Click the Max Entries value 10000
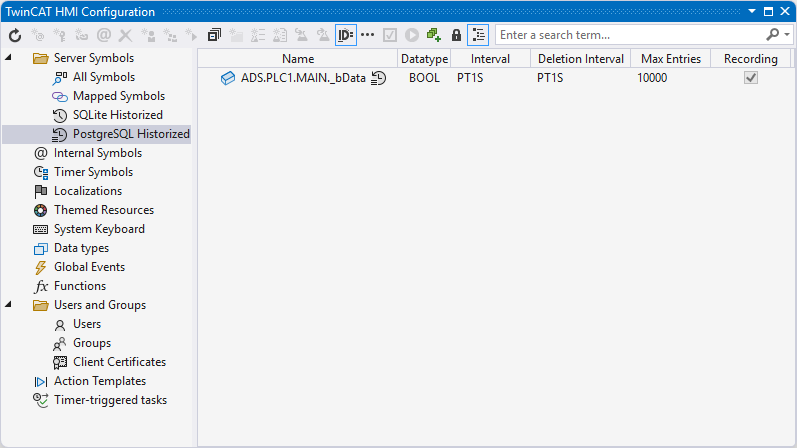The width and height of the screenshot is (797, 448). (x=652, y=78)
